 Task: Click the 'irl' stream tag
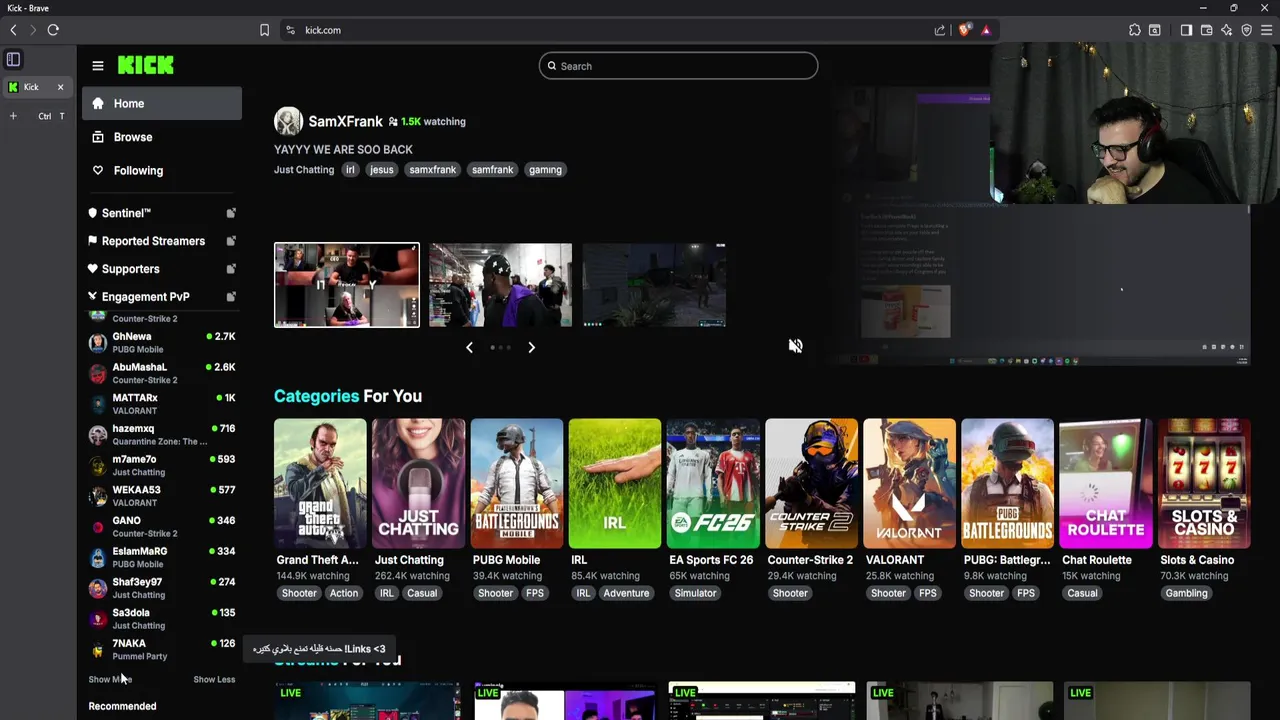pyautogui.click(x=350, y=170)
